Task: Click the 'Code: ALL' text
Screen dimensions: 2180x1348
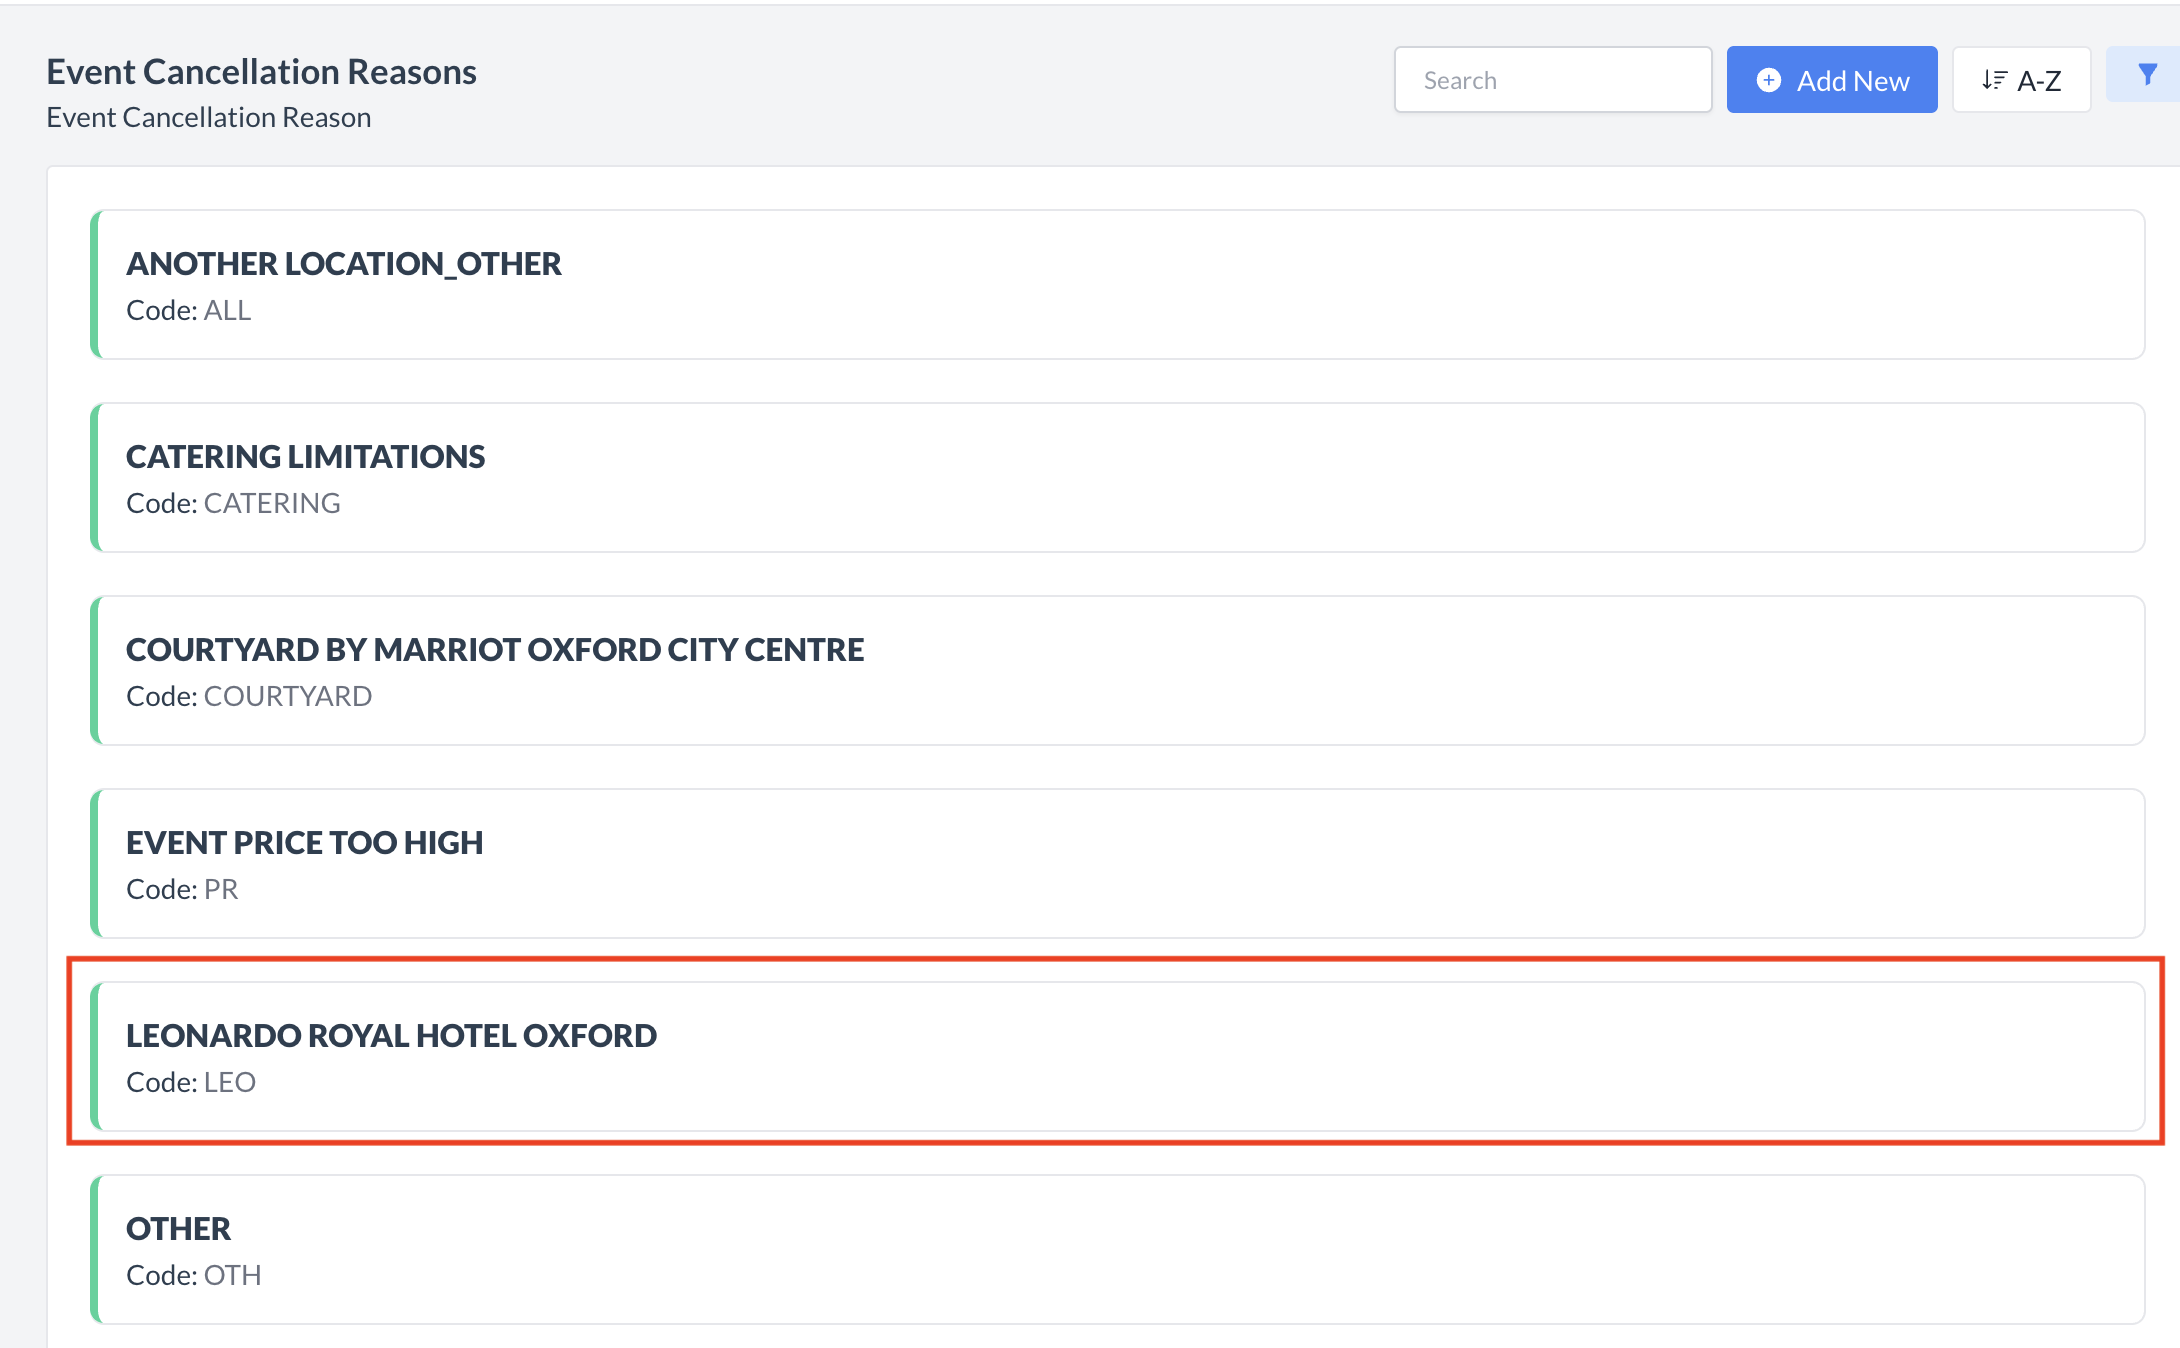Action: [x=189, y=310]
